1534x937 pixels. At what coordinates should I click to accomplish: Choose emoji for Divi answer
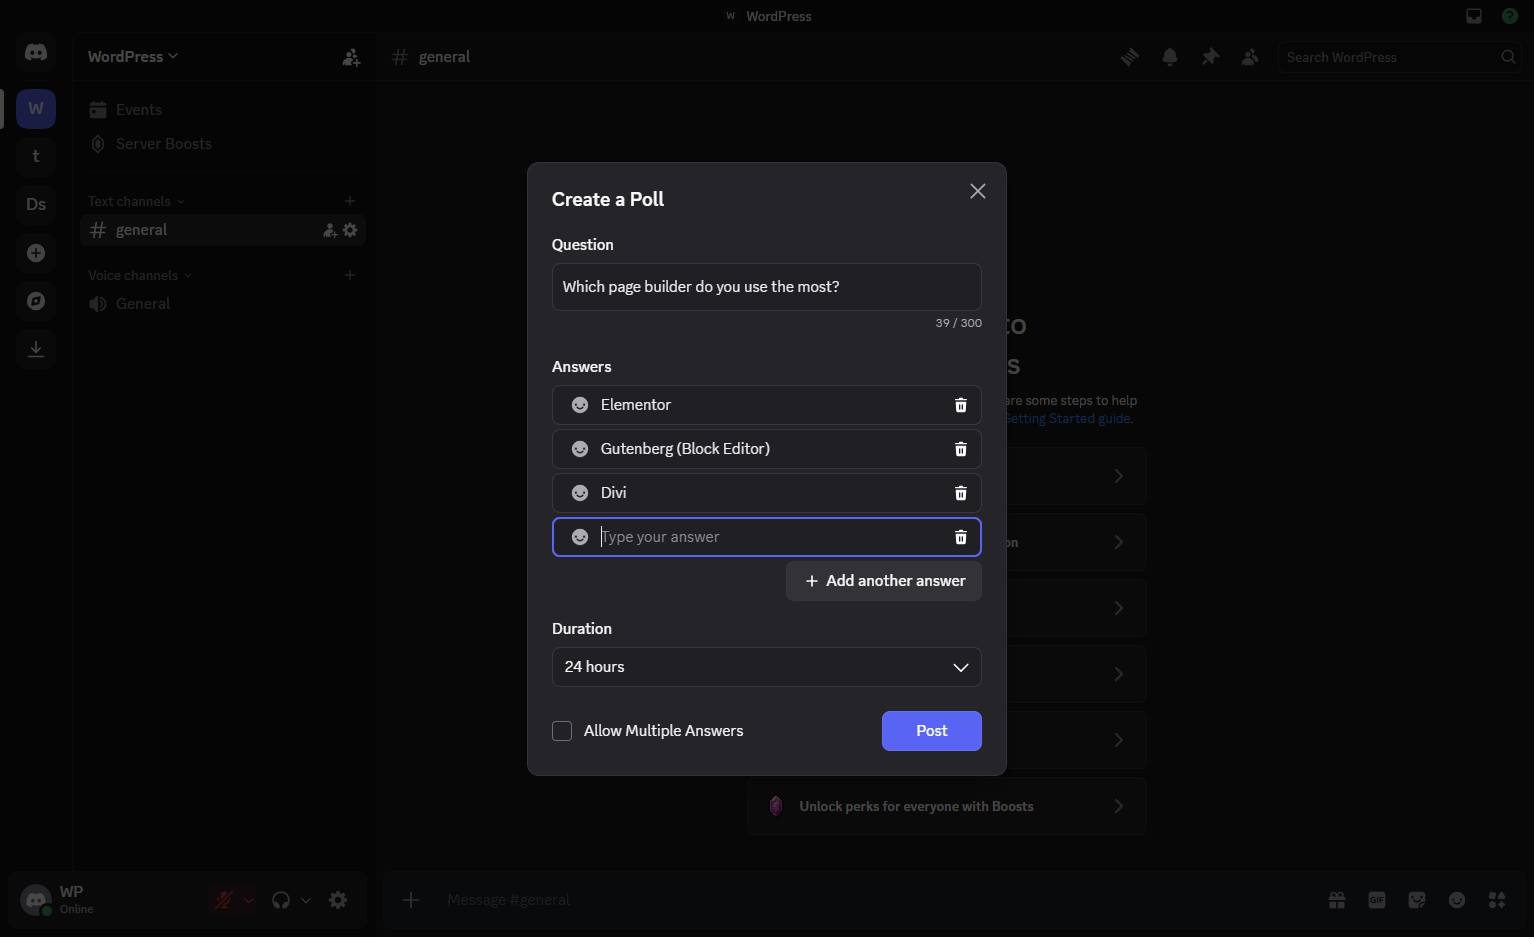click(x=580, y=493)
